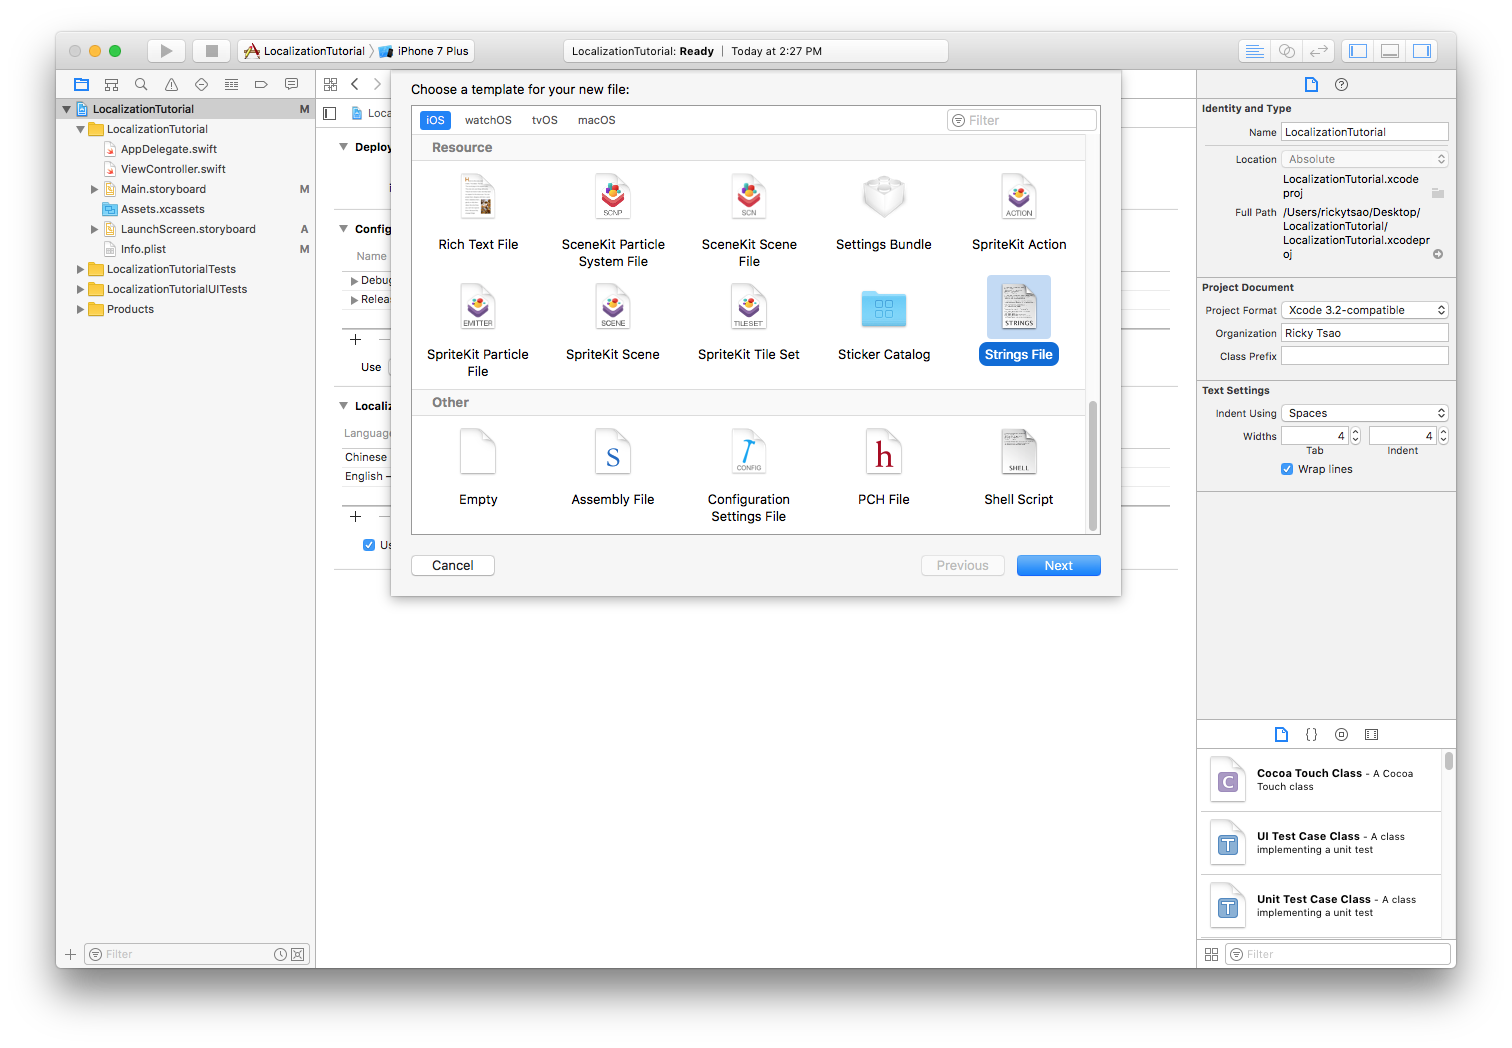
Task: Switch to the iOS template tab
Action: (435, 120)
